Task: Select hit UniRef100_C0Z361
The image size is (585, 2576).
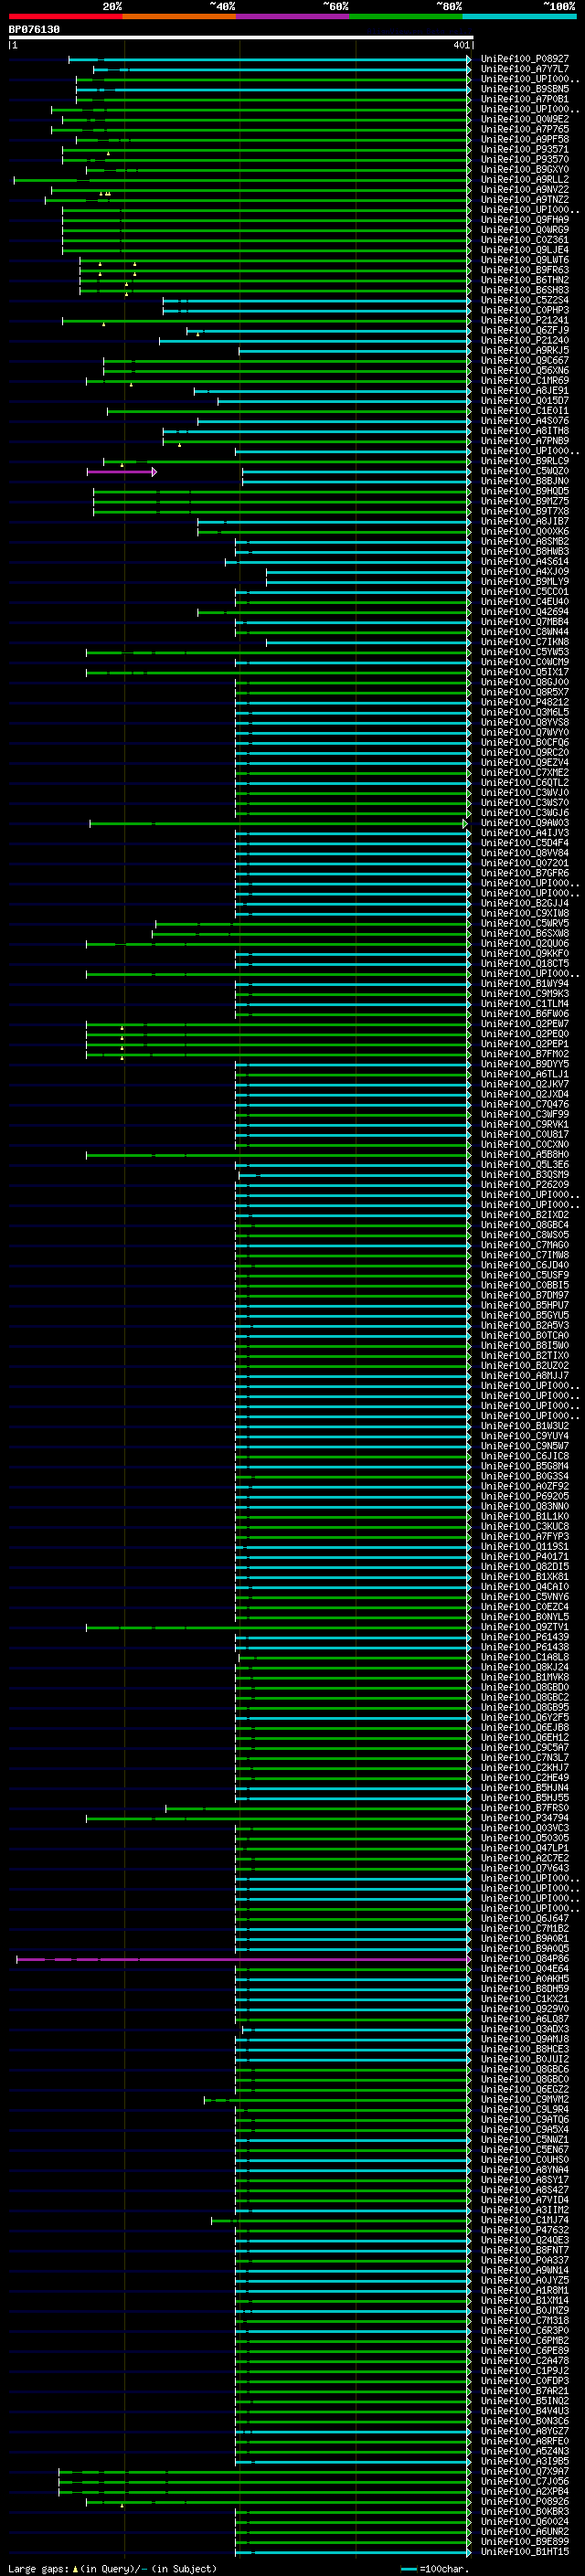Action: point(524,240)
